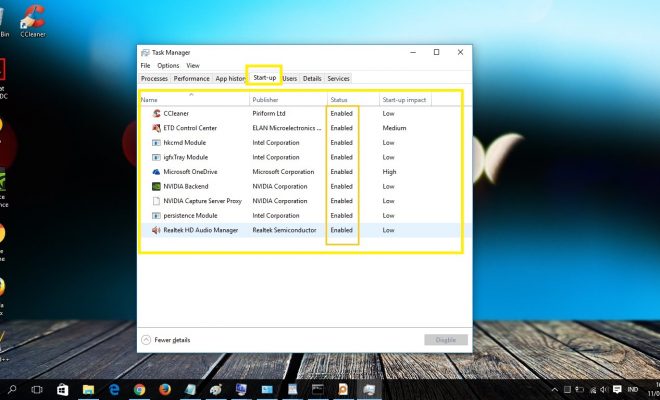Switch to the command prompt taskbar icon
Image resolution: width=660 pixels, height=400 pixels.
click(318, 389)
